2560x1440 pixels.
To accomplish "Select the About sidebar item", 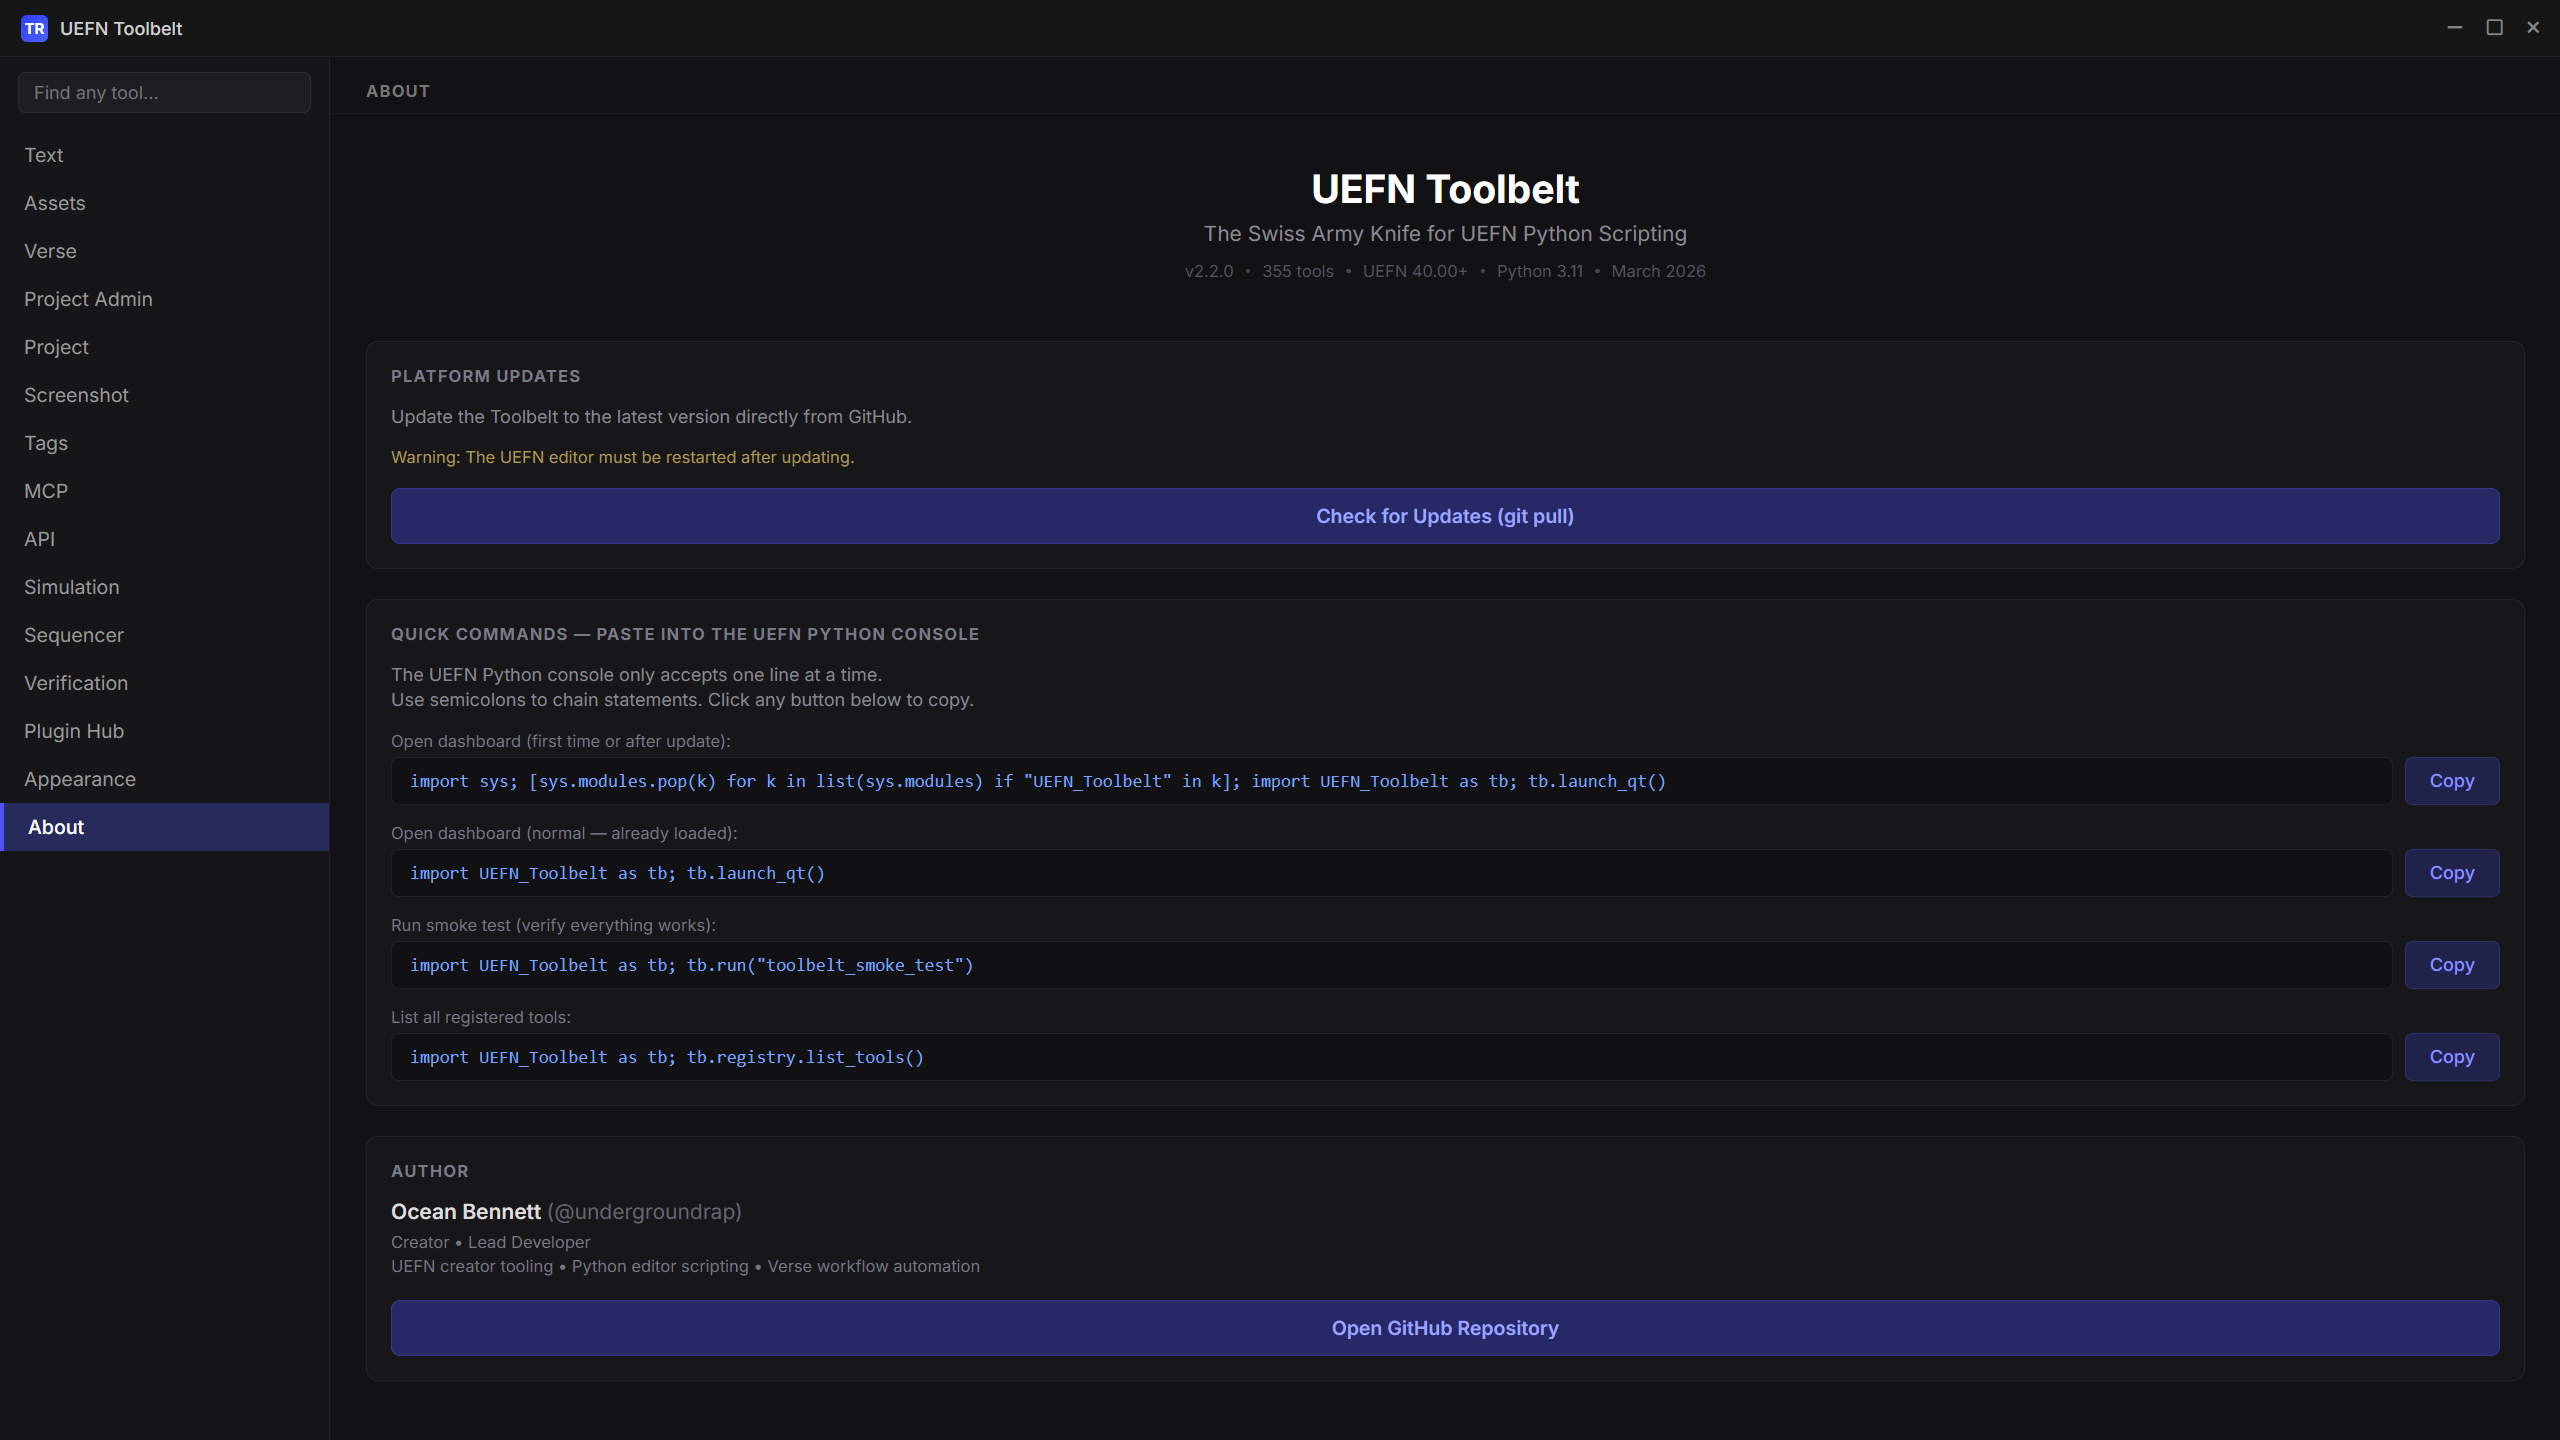I will tap(164, 827).
